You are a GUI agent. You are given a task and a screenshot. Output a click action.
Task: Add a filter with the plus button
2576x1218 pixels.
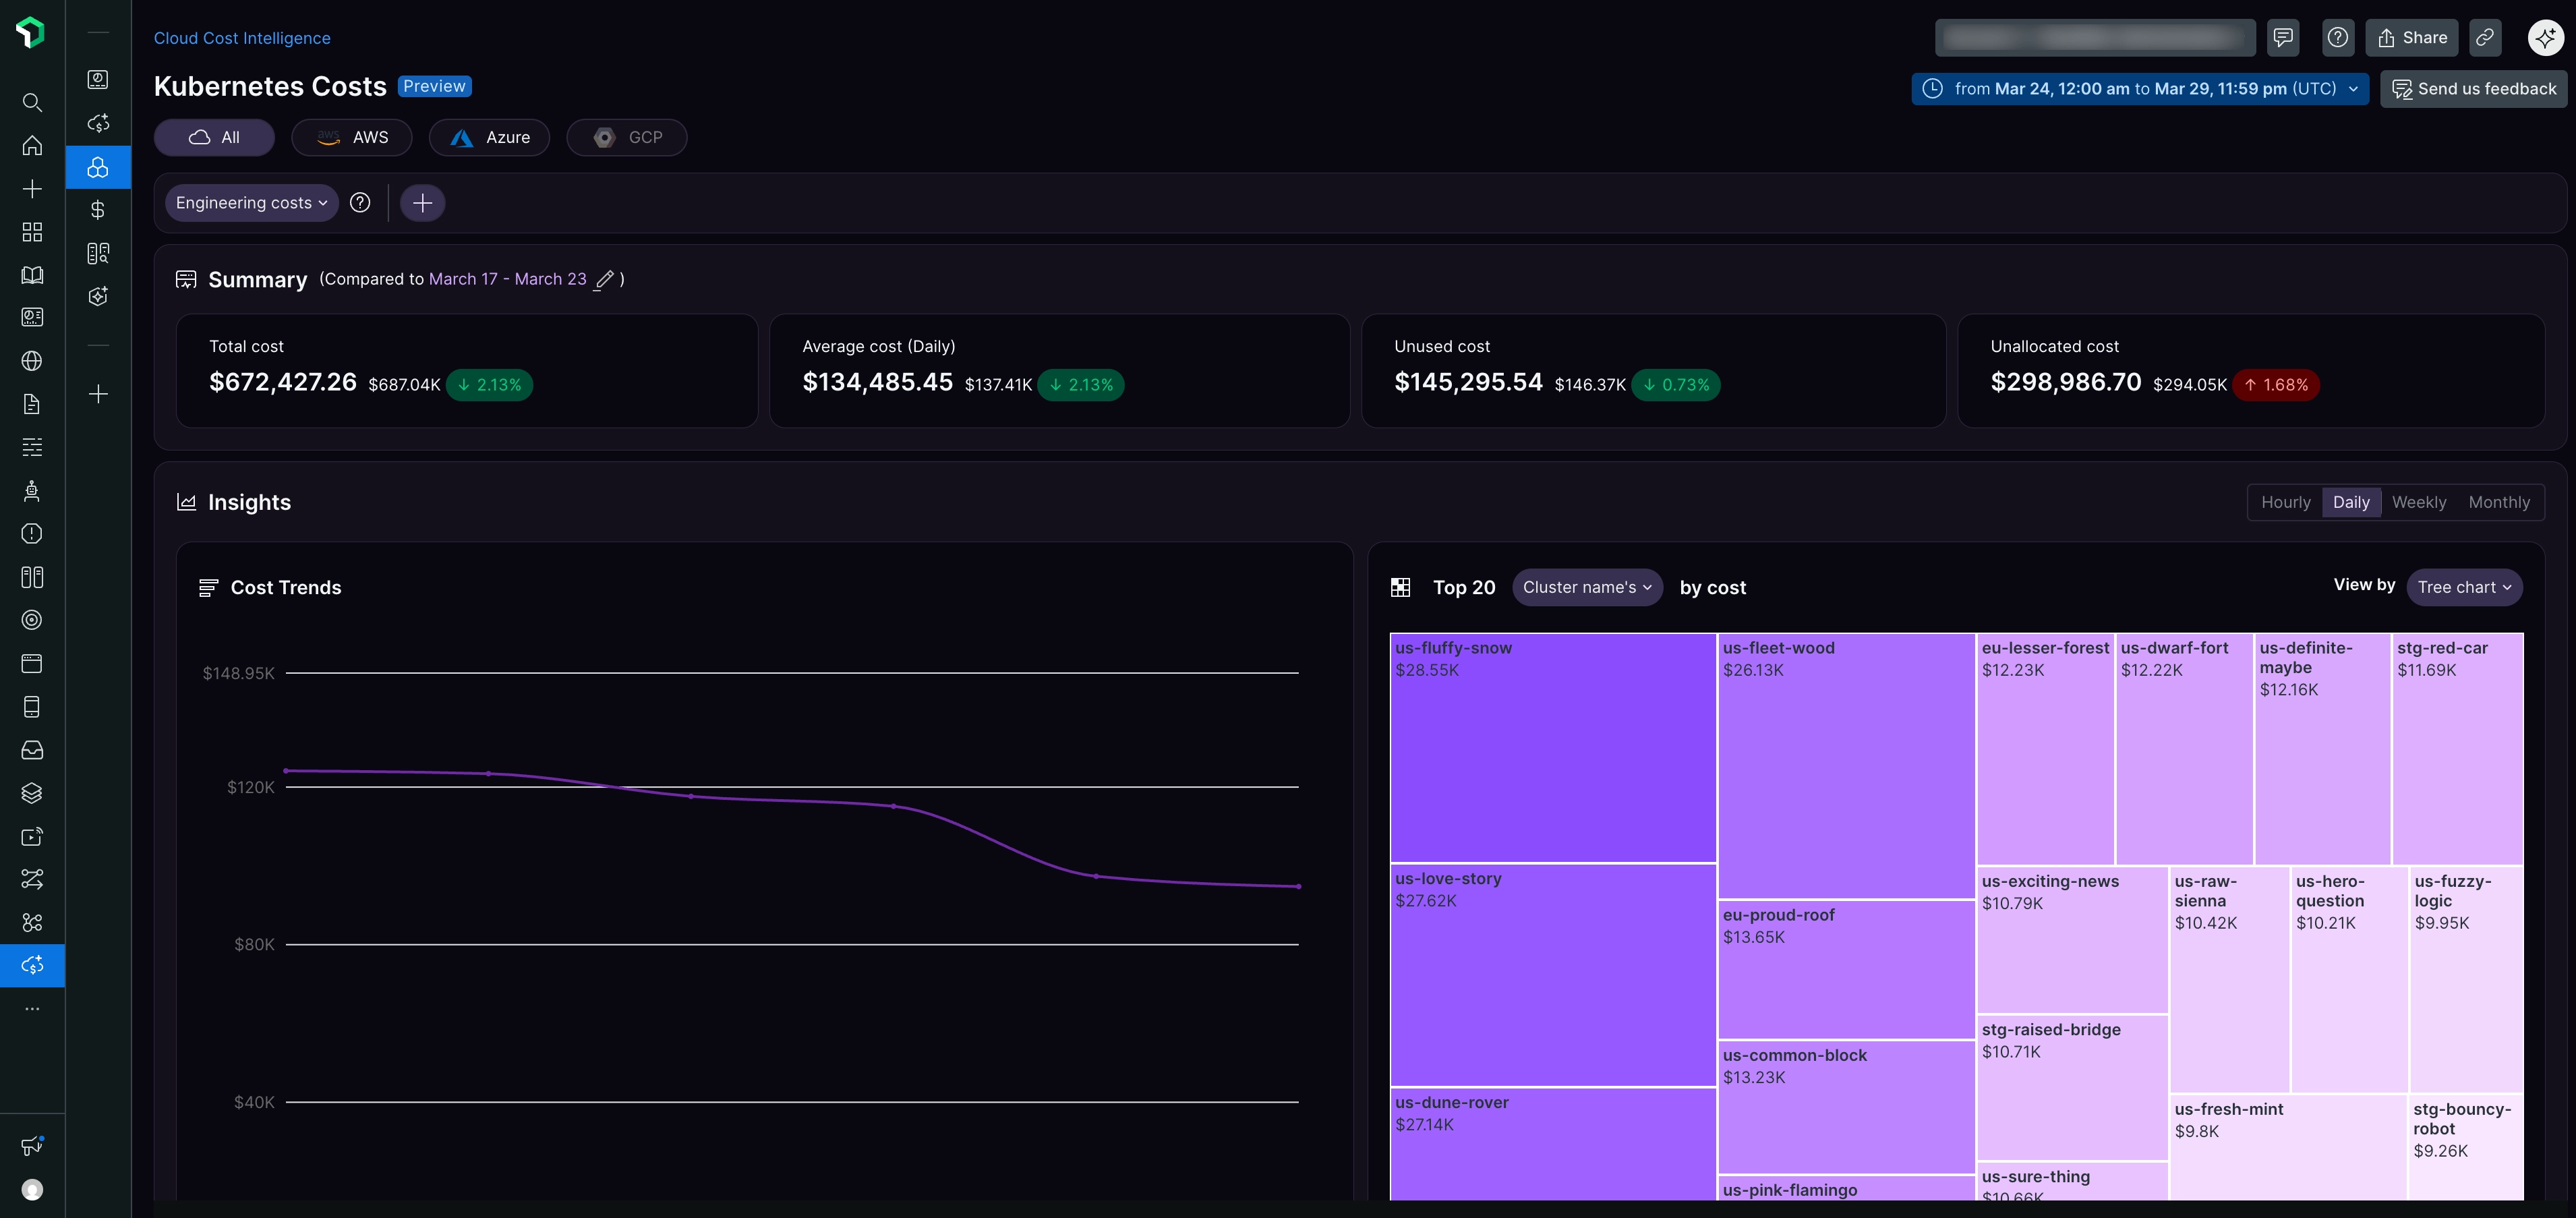pos(423,203)
